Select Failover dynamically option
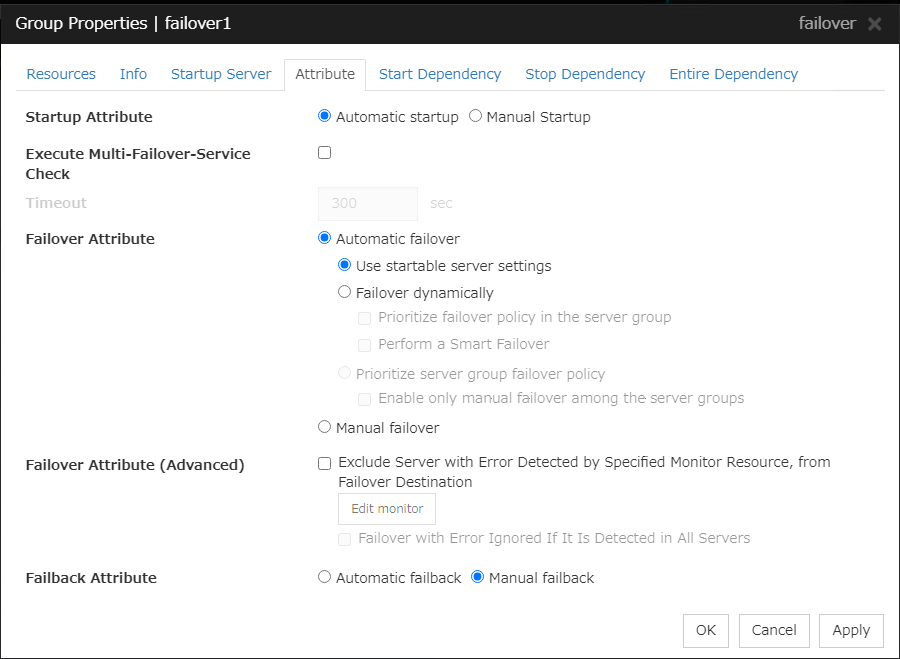Screen dimensions: 900x659 pos(345,292)
